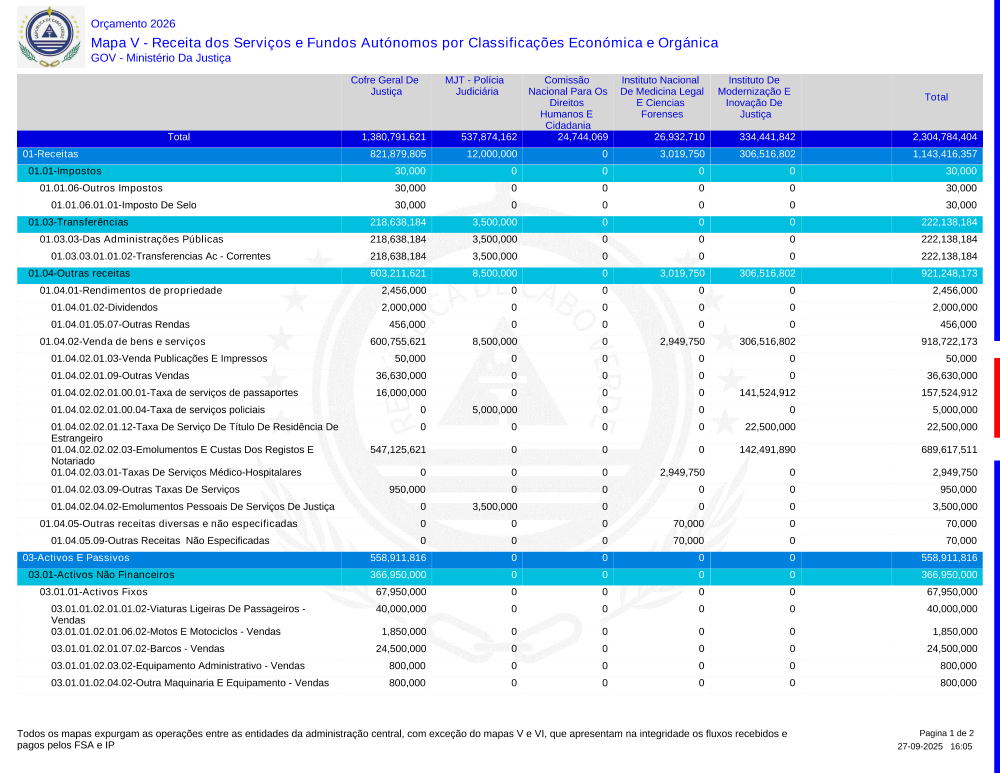Click the red marker on the right edge
The image size is (1000, 773).
click(x=996, y=397)
